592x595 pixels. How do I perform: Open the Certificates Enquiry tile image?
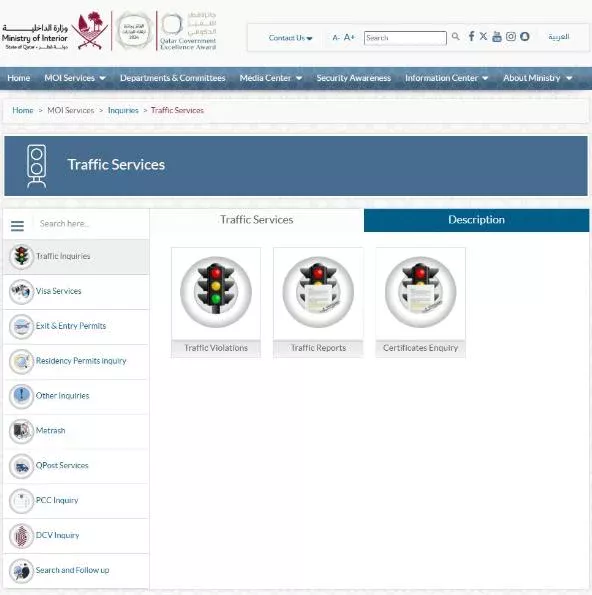(420, 292)
